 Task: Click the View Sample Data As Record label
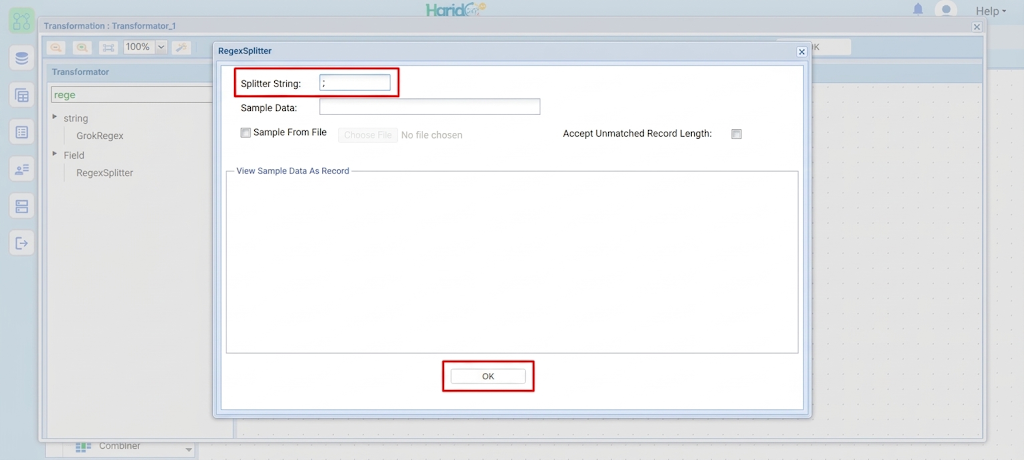tap(293, 171)
